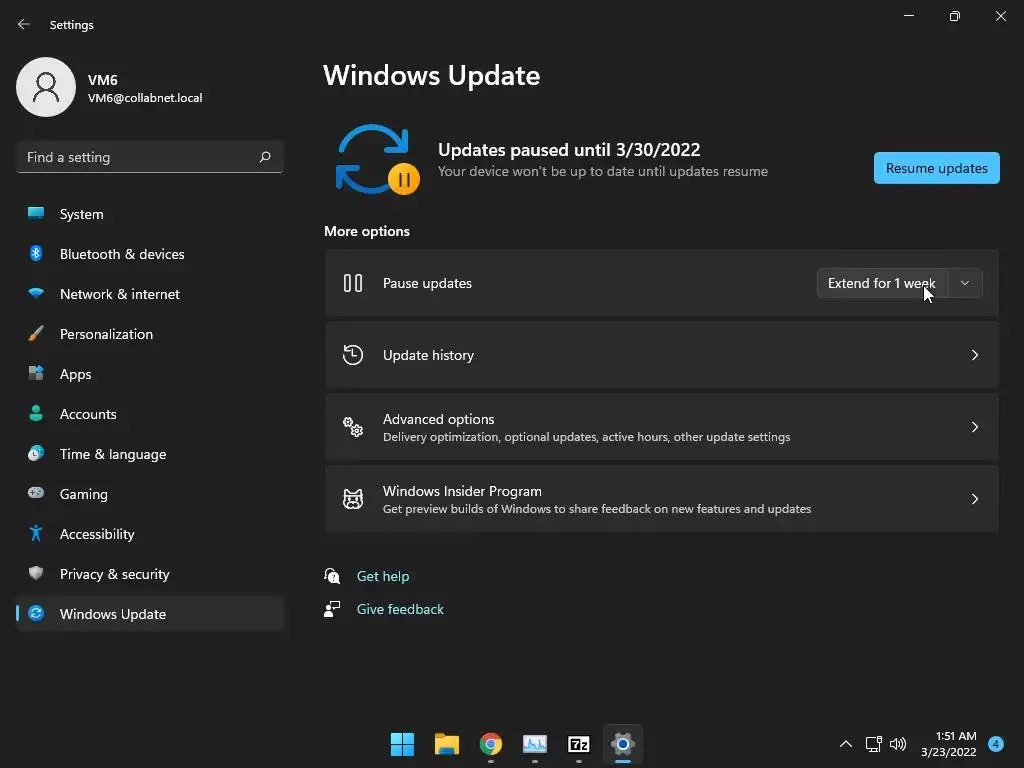1024x768 pixels.
Task: Launch Google Chrome from the taskbar
Action: click(490, 744)
